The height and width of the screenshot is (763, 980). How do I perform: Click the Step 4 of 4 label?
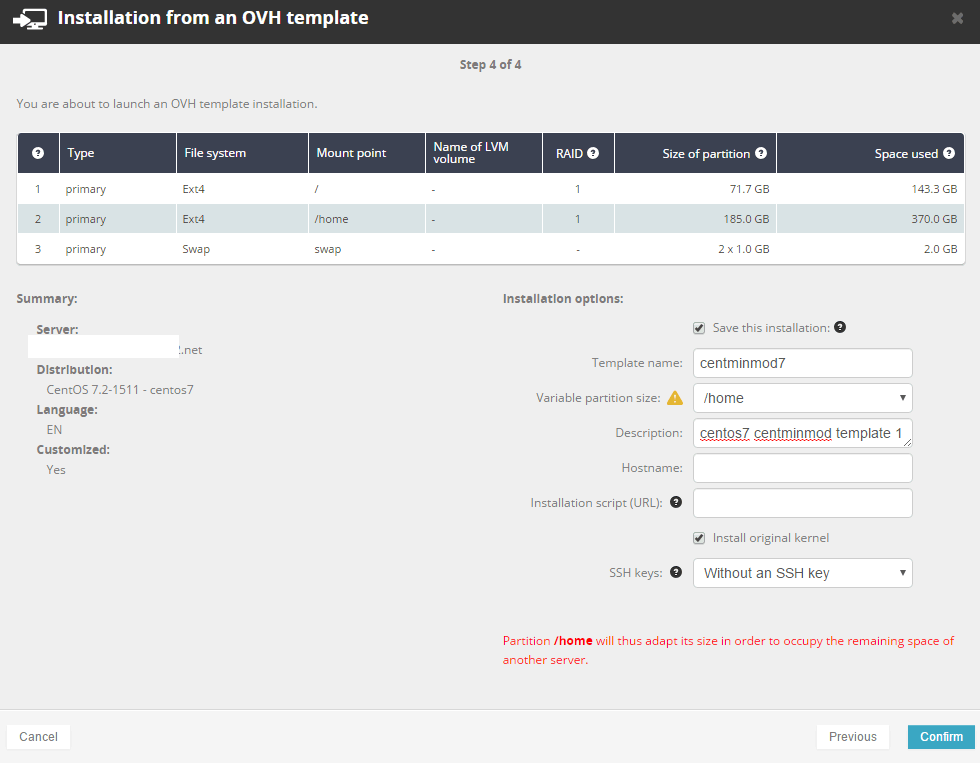pos(490,64)
